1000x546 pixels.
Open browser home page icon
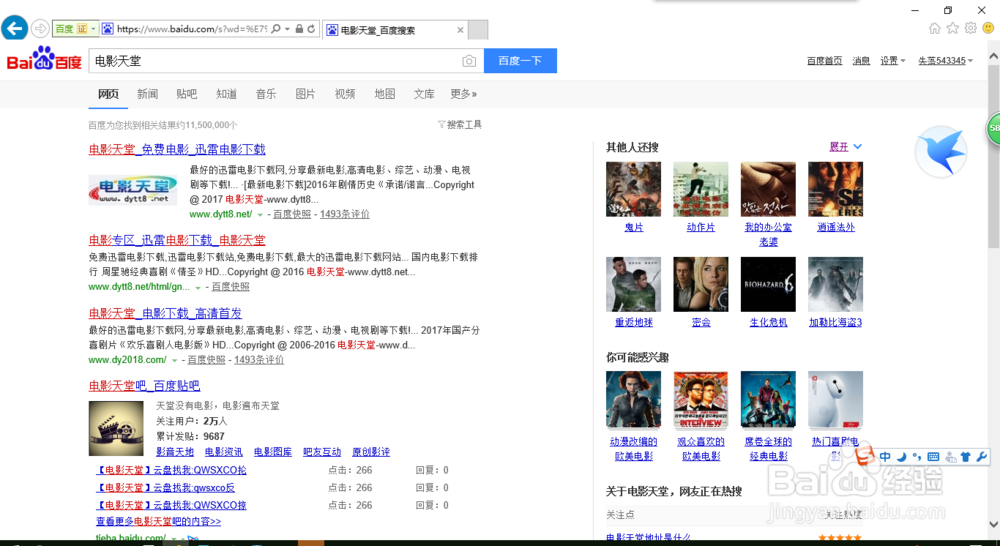pos(934,28)
